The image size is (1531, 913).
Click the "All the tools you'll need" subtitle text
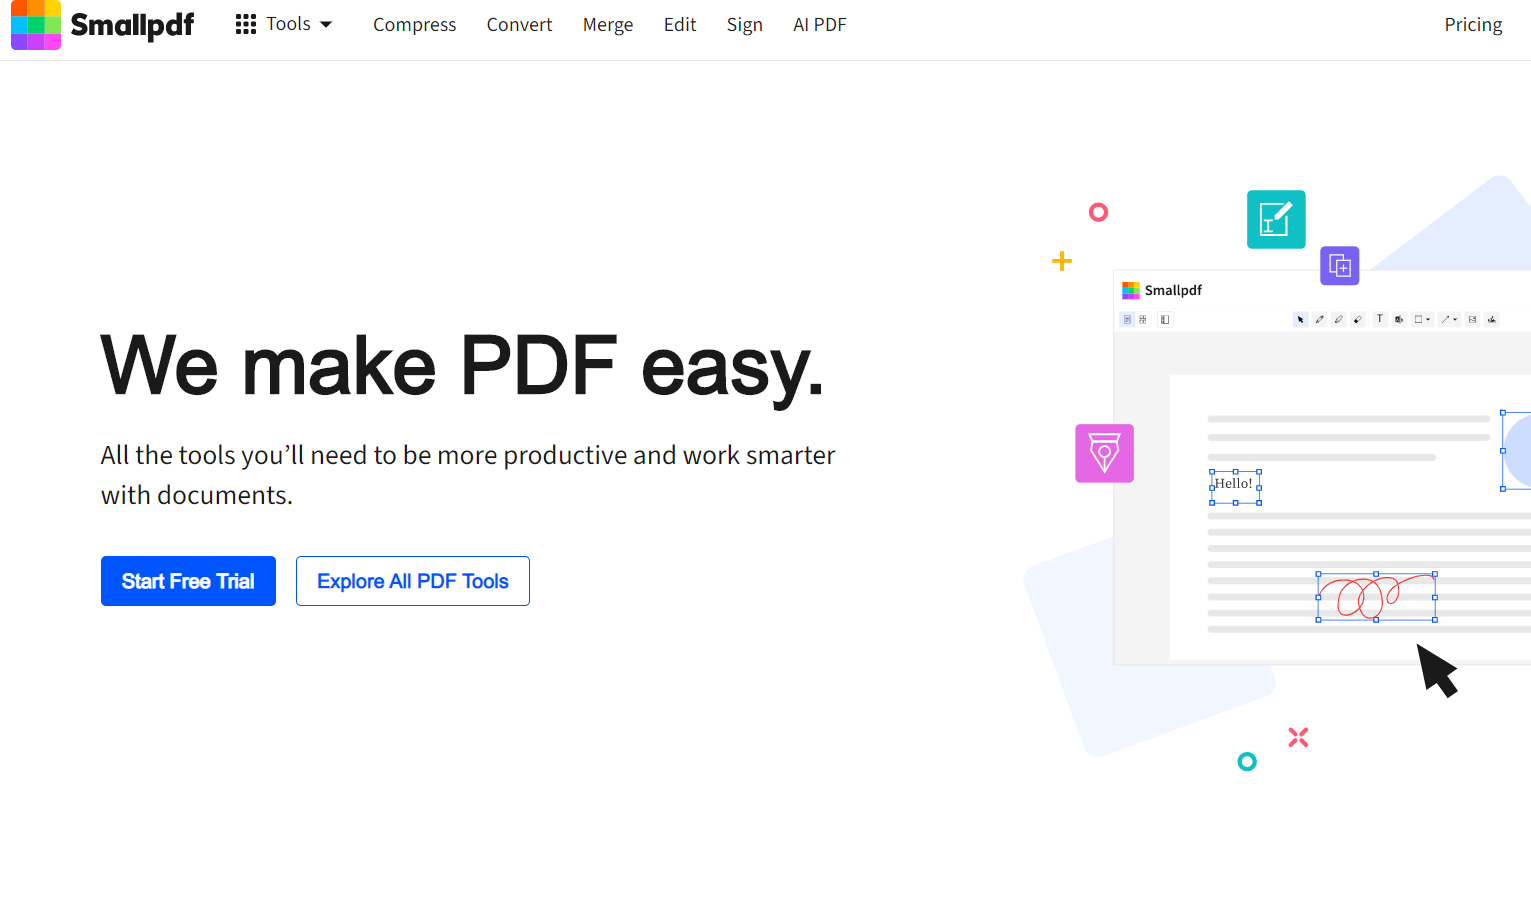pos(468,475)
